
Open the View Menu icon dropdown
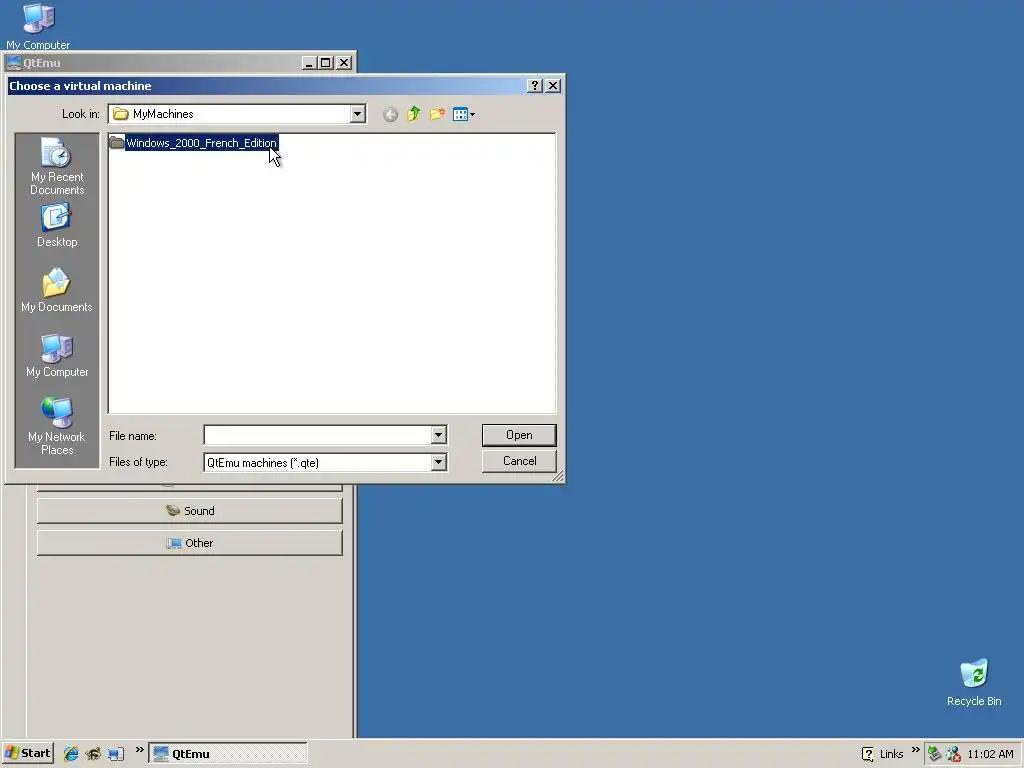coord(463,114)
